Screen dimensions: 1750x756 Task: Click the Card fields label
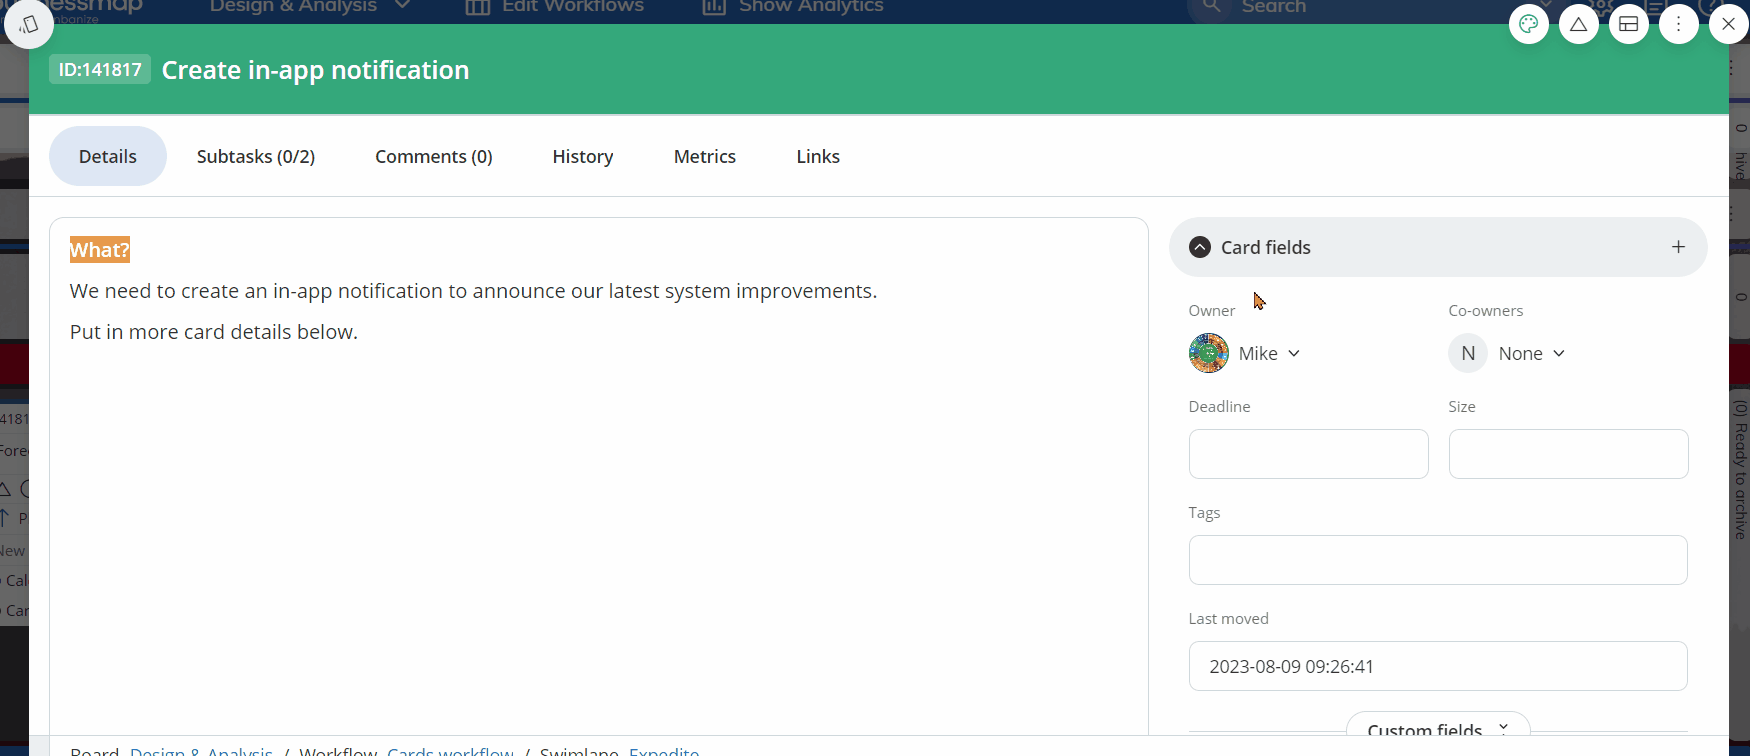[1265, 247]
